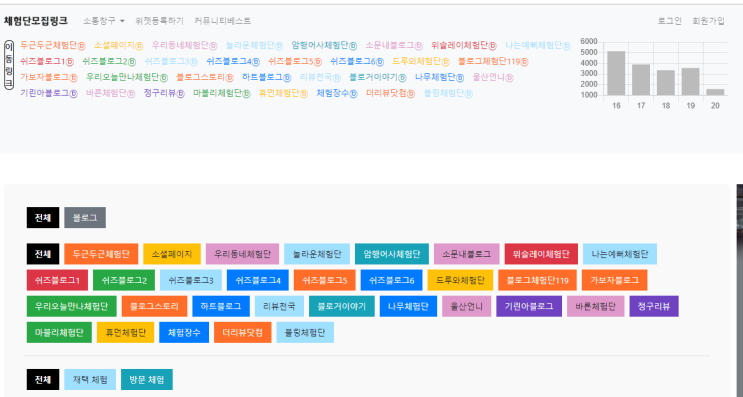Open the 블로거이야기ⓑ text link
This screenshot has width=743, height=397.
(378, 77)
